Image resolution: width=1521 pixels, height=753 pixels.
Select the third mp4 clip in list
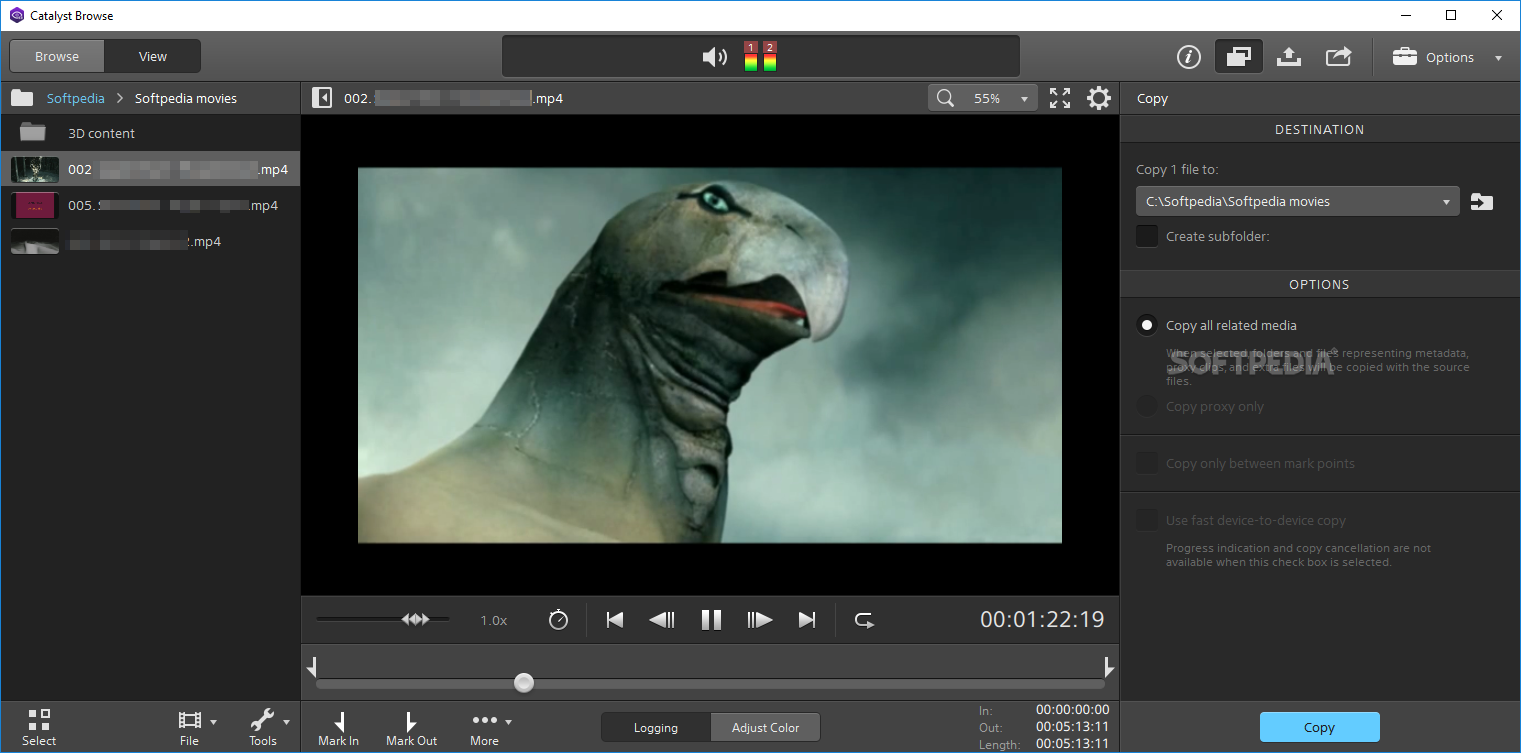click(150, 241)
